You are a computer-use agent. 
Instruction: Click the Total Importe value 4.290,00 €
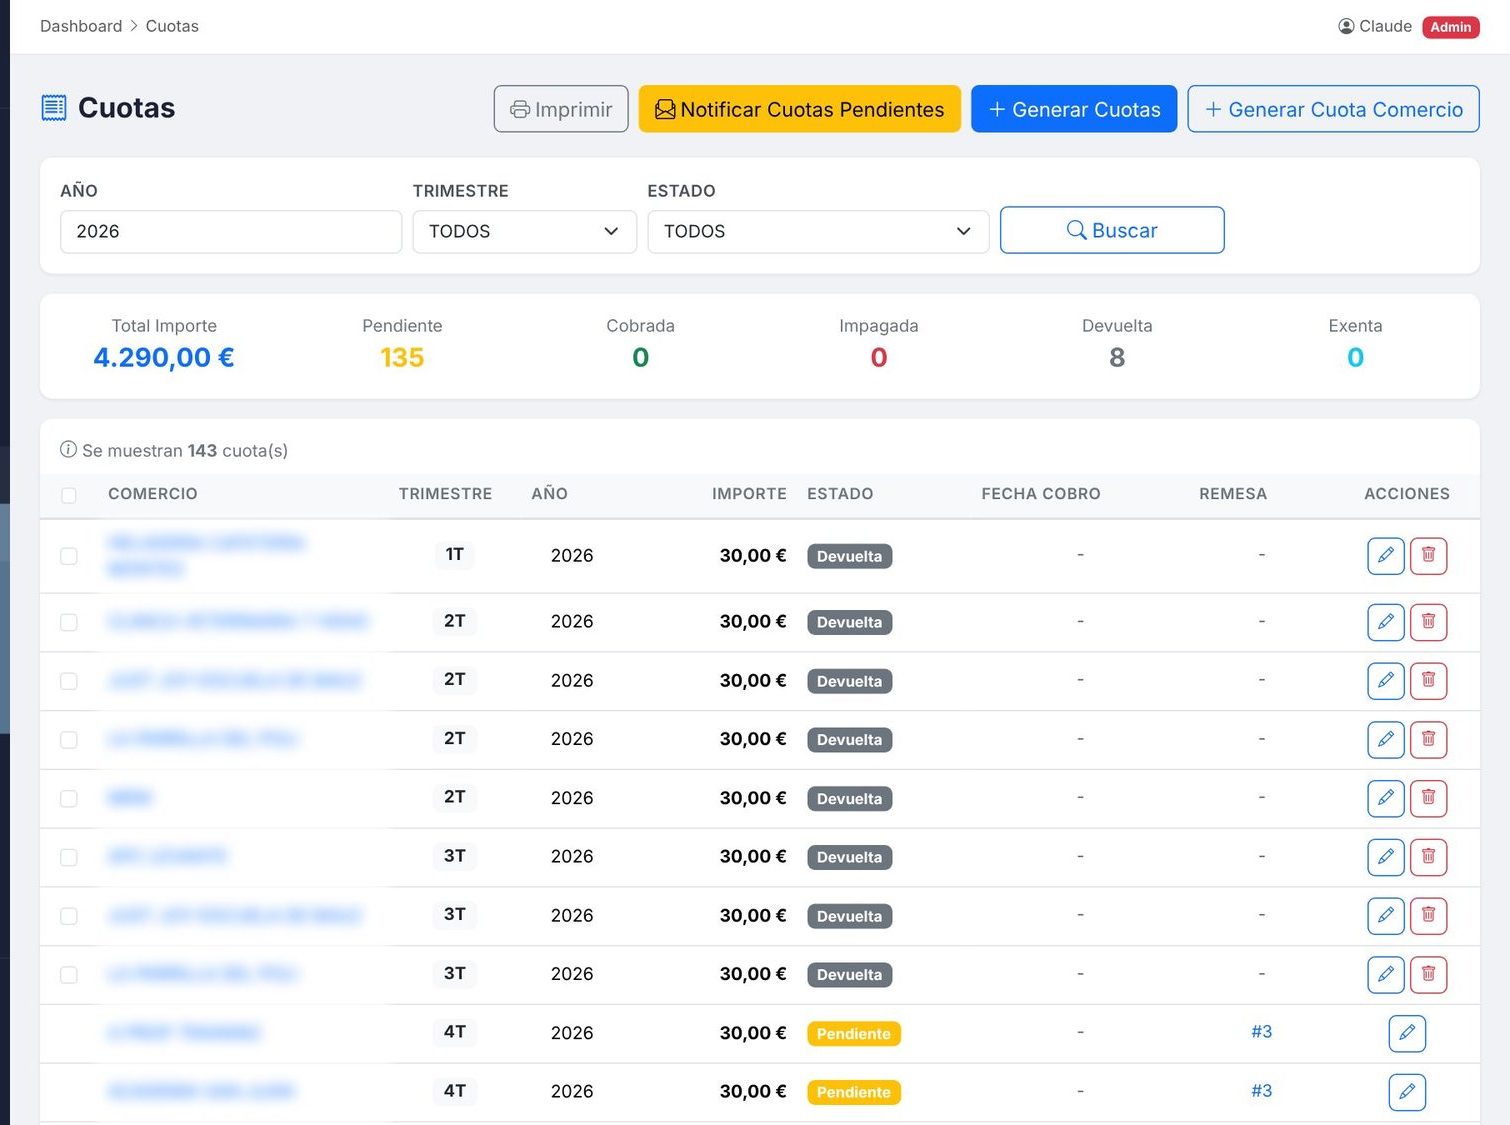(164, 357)
